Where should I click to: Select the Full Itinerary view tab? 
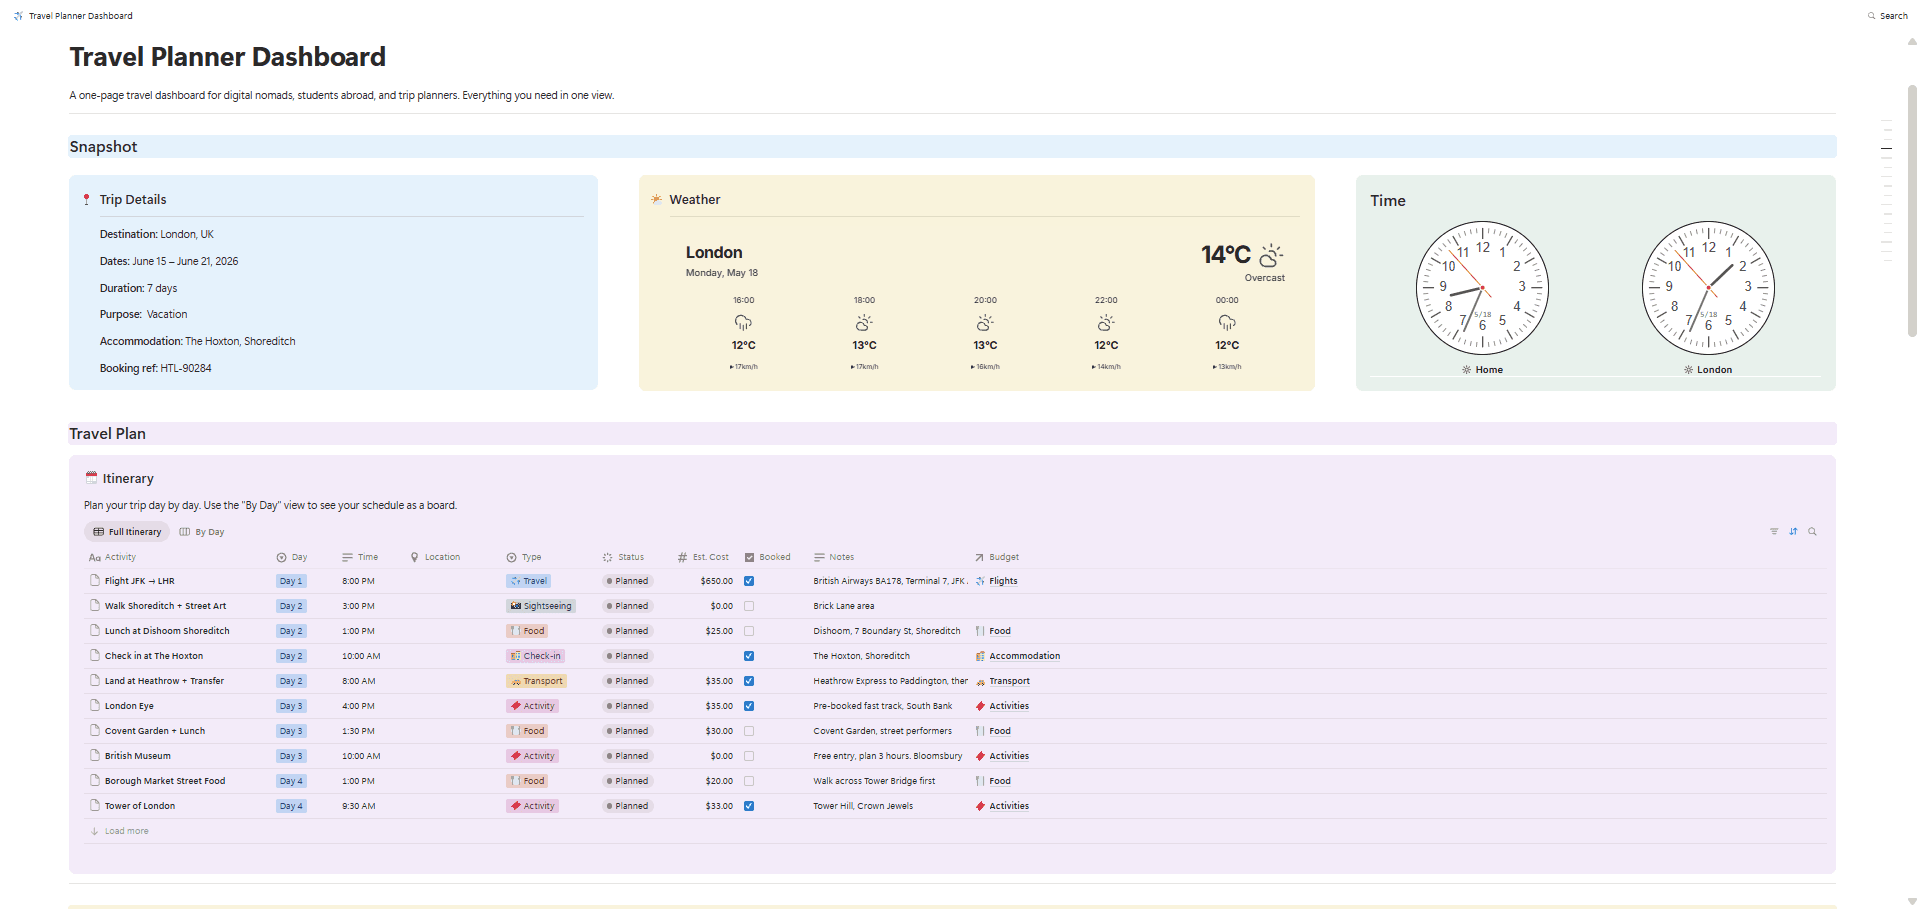(127, 532)
